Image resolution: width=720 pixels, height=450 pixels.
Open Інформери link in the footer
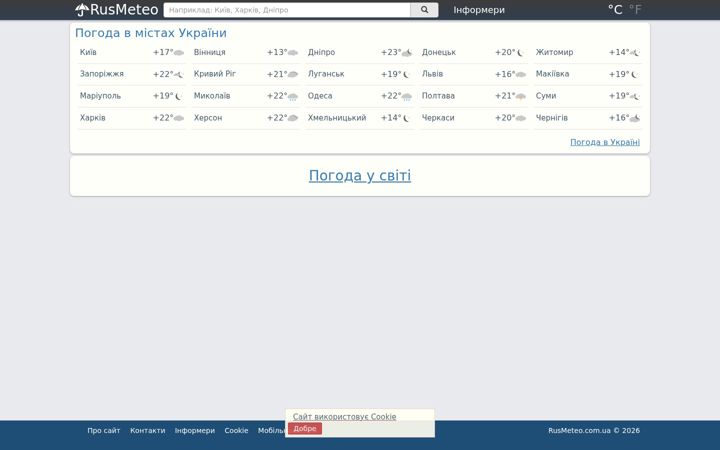click(195, 431)
